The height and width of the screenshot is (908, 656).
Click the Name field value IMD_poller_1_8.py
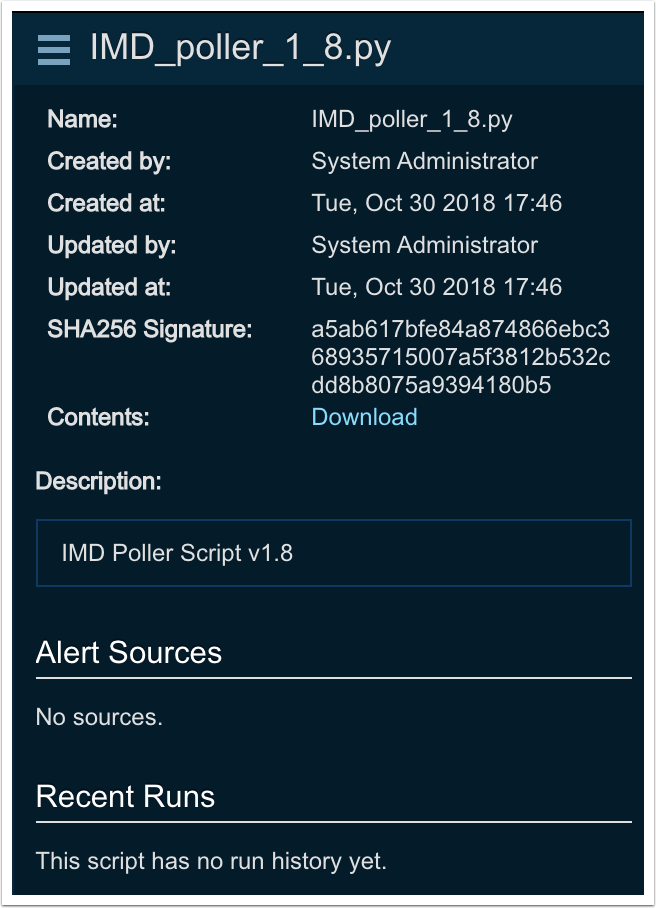click(x=411, y=120)
